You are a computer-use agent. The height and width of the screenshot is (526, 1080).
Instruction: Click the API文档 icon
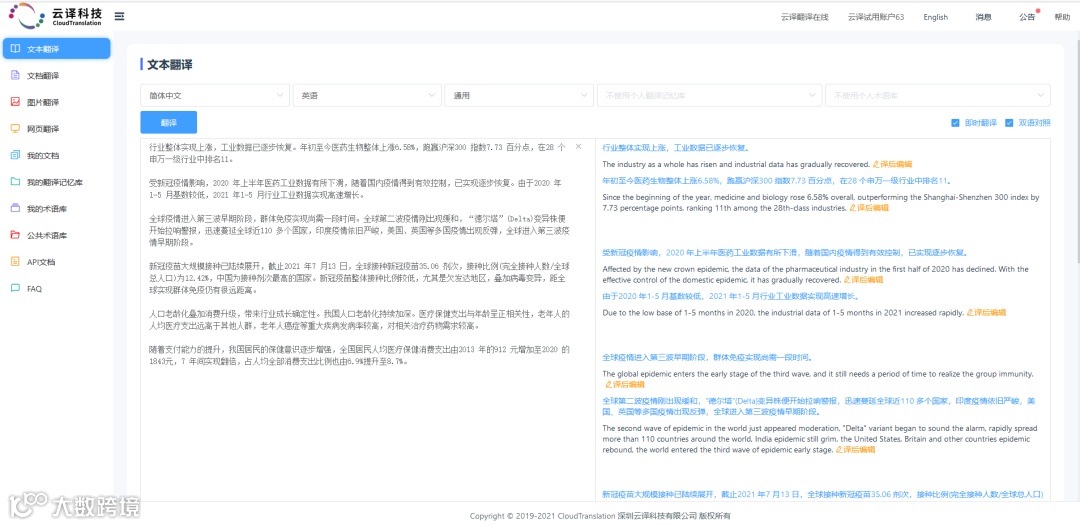[x=15, y=262]
